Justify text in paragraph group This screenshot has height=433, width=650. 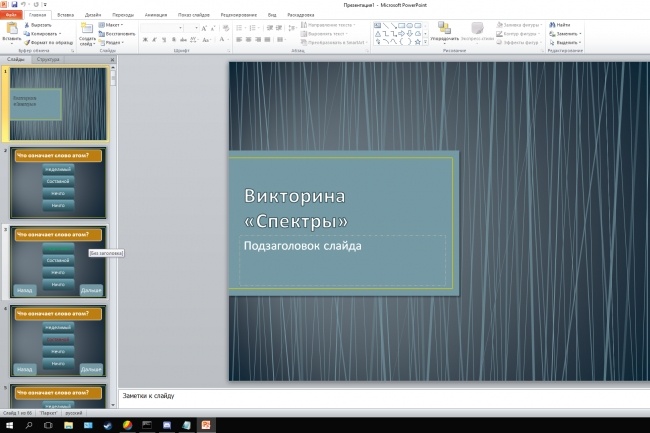point(267,40)
